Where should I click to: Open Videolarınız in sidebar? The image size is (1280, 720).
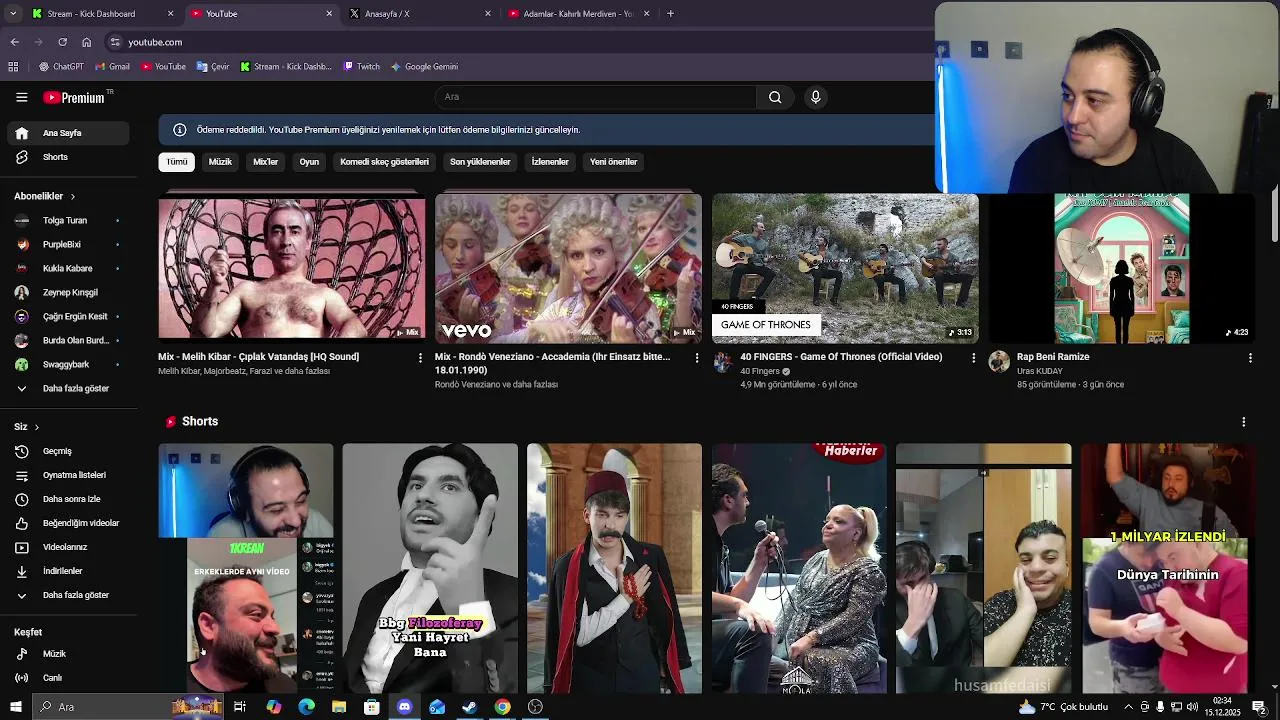66,547
